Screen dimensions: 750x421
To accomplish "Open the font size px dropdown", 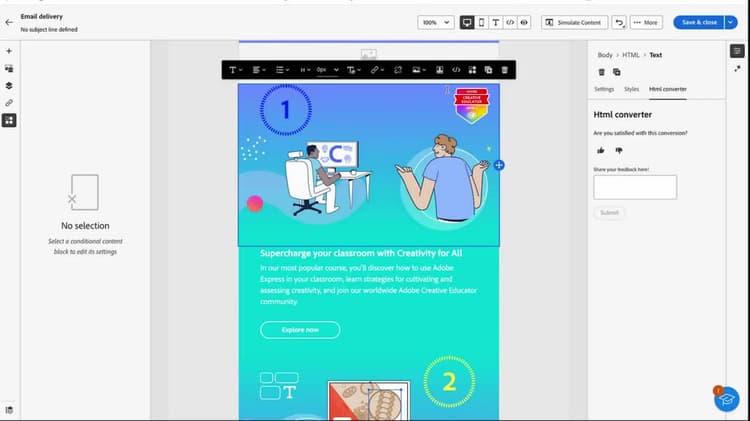I will pos(327,70).
